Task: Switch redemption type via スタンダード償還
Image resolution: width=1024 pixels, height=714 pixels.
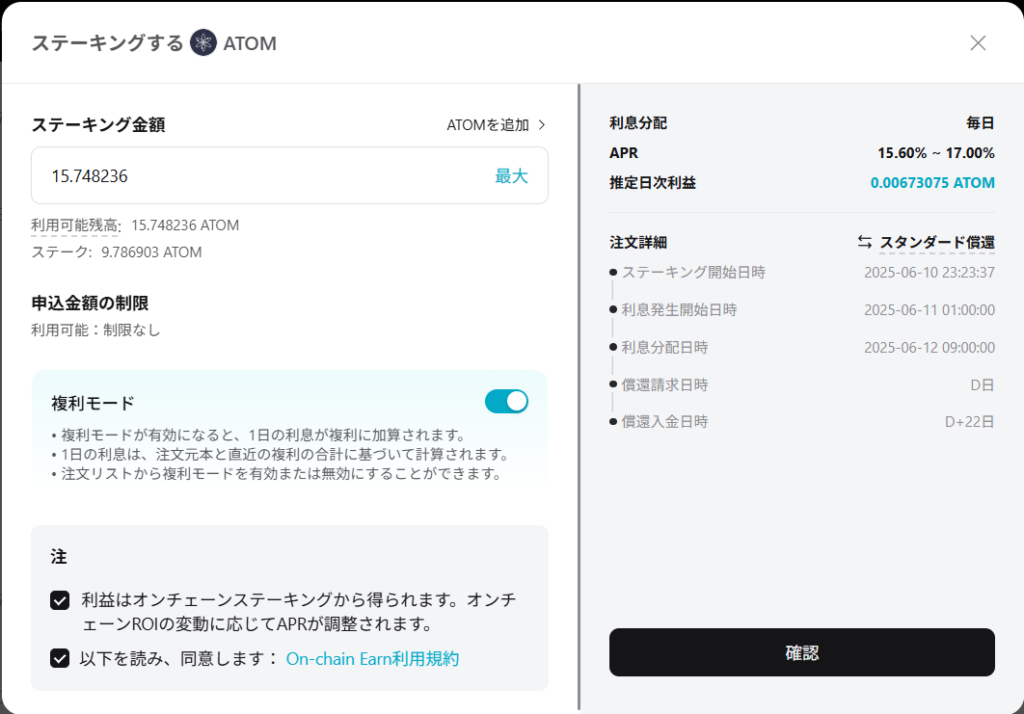Action: tap(937, 242)
